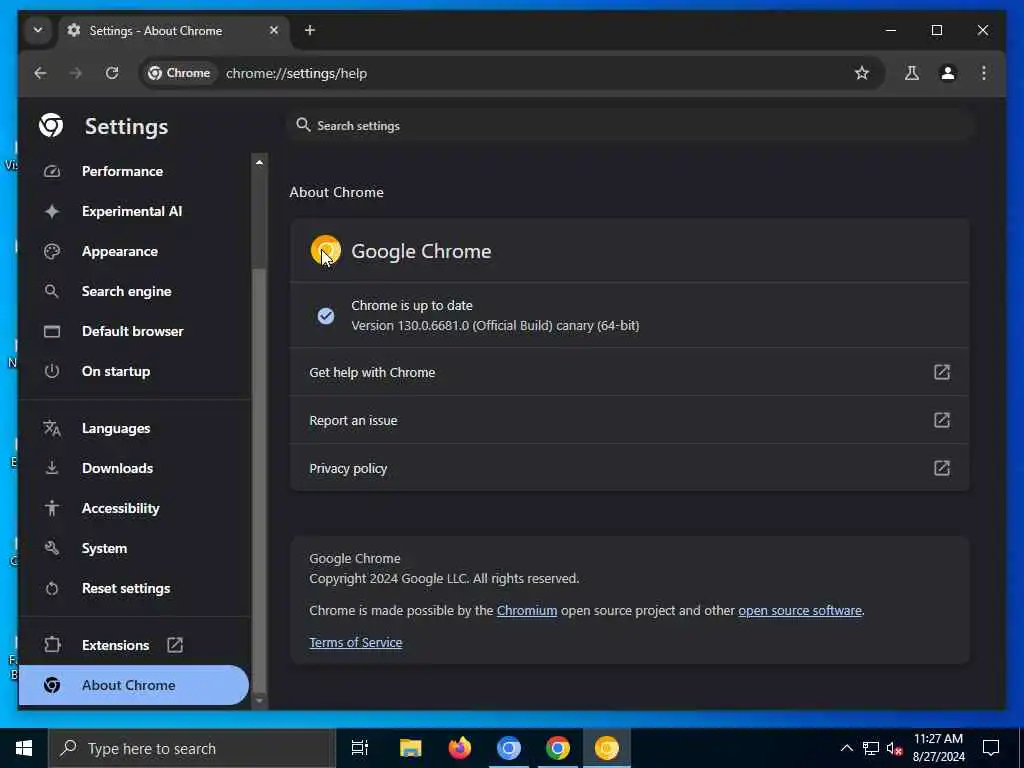Click the muted volume tray icon

coord(895,748)
